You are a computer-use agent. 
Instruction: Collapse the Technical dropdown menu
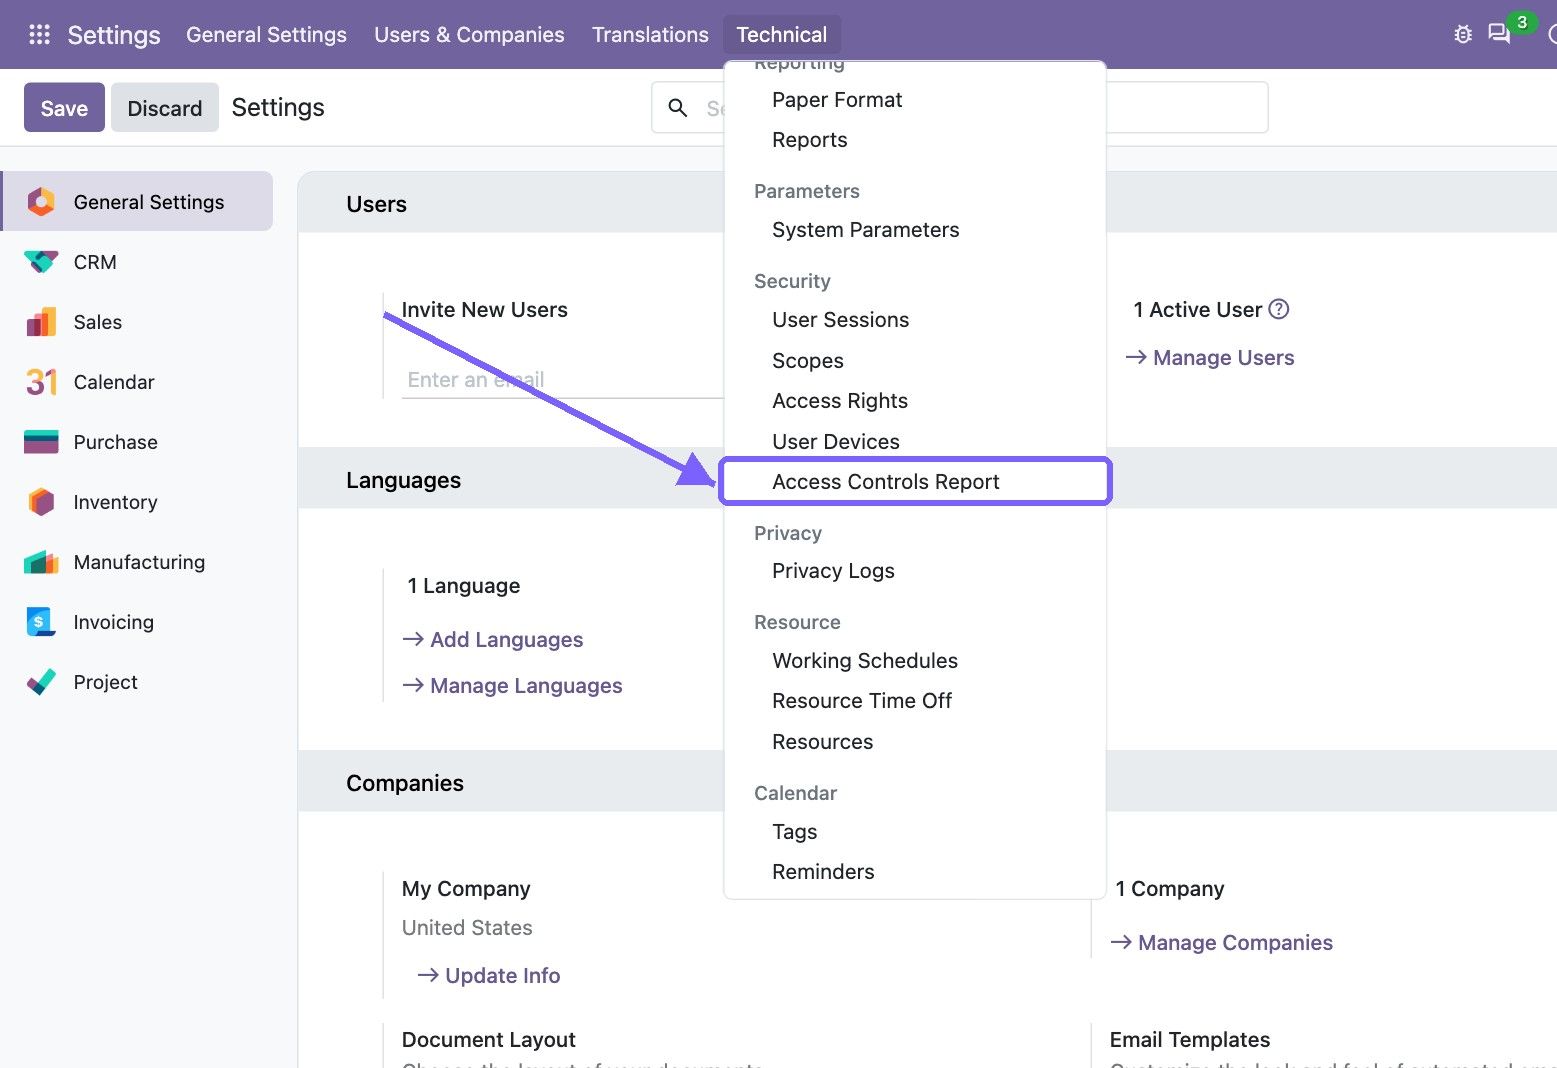coord(782,35)
